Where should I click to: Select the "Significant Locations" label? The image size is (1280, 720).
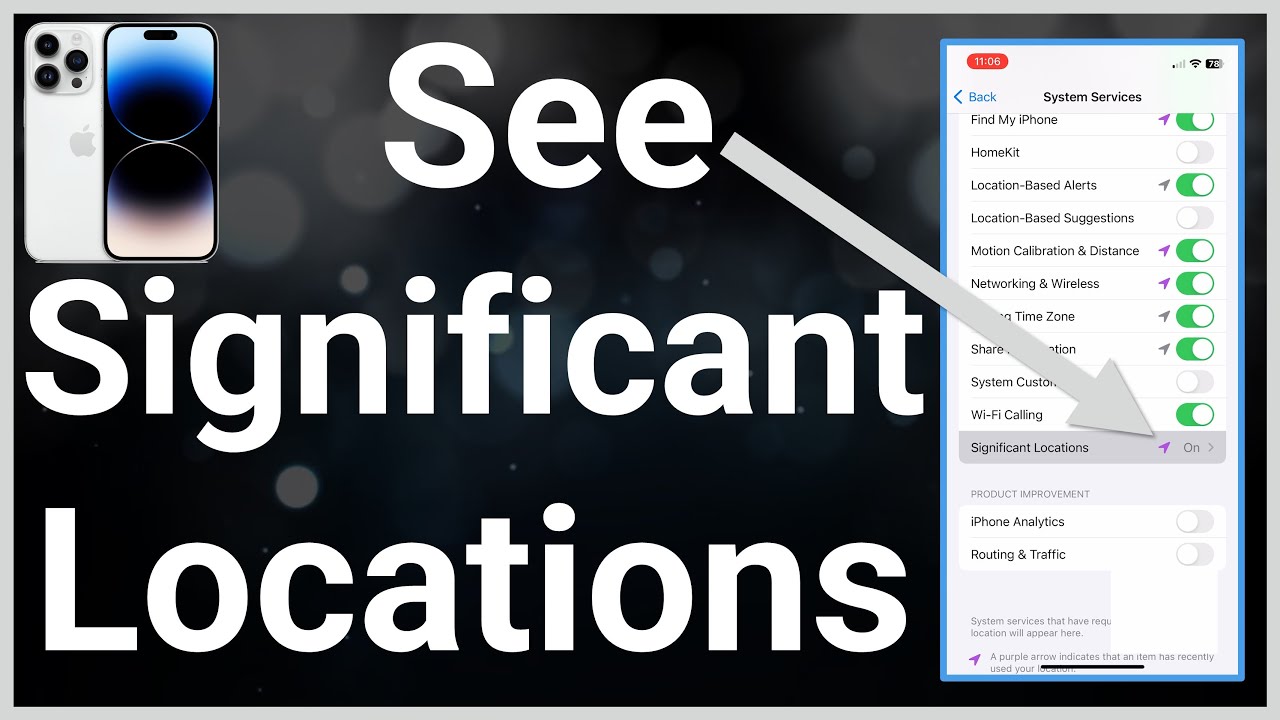click(x=1030, y=448)
